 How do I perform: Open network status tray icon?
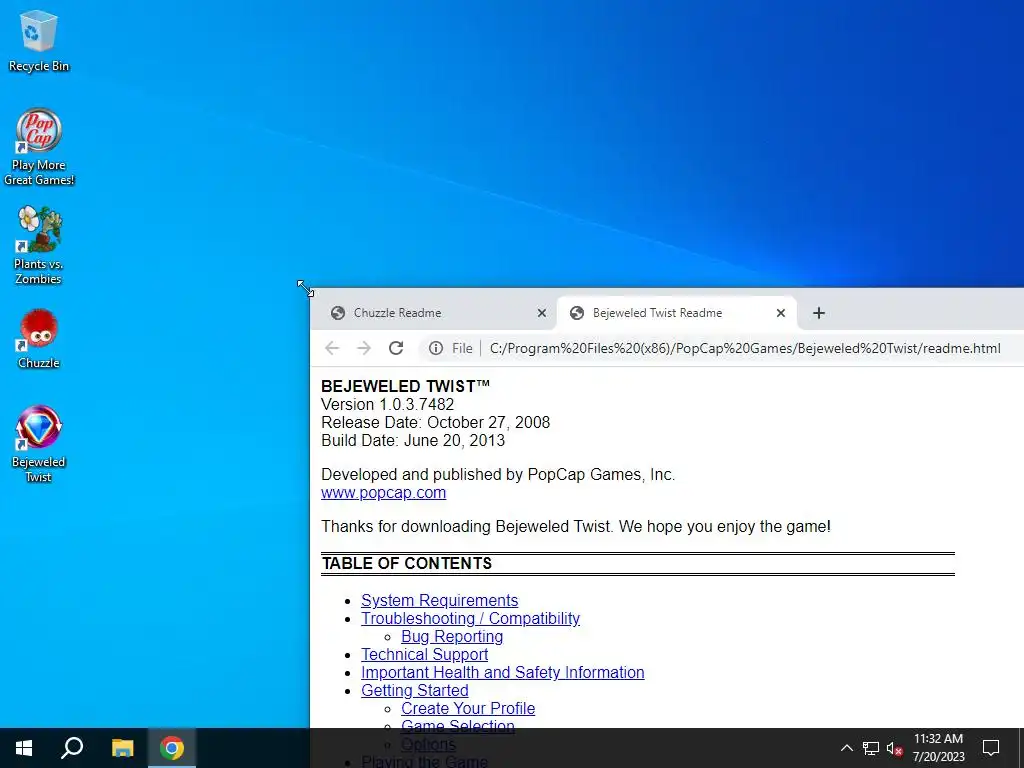point(871,748)
